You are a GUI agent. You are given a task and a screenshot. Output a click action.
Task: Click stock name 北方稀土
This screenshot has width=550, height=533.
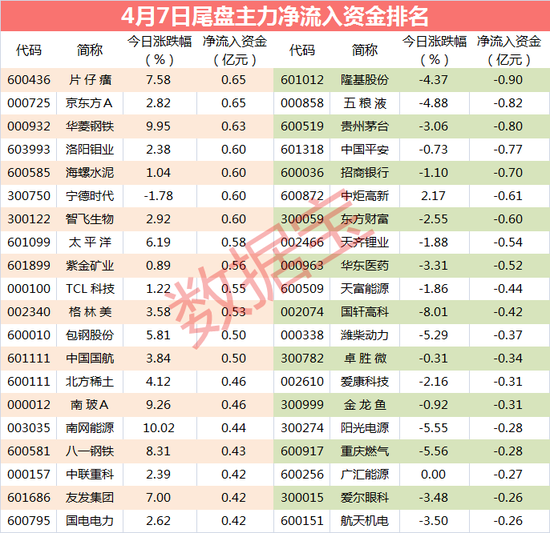click(90, 382)
